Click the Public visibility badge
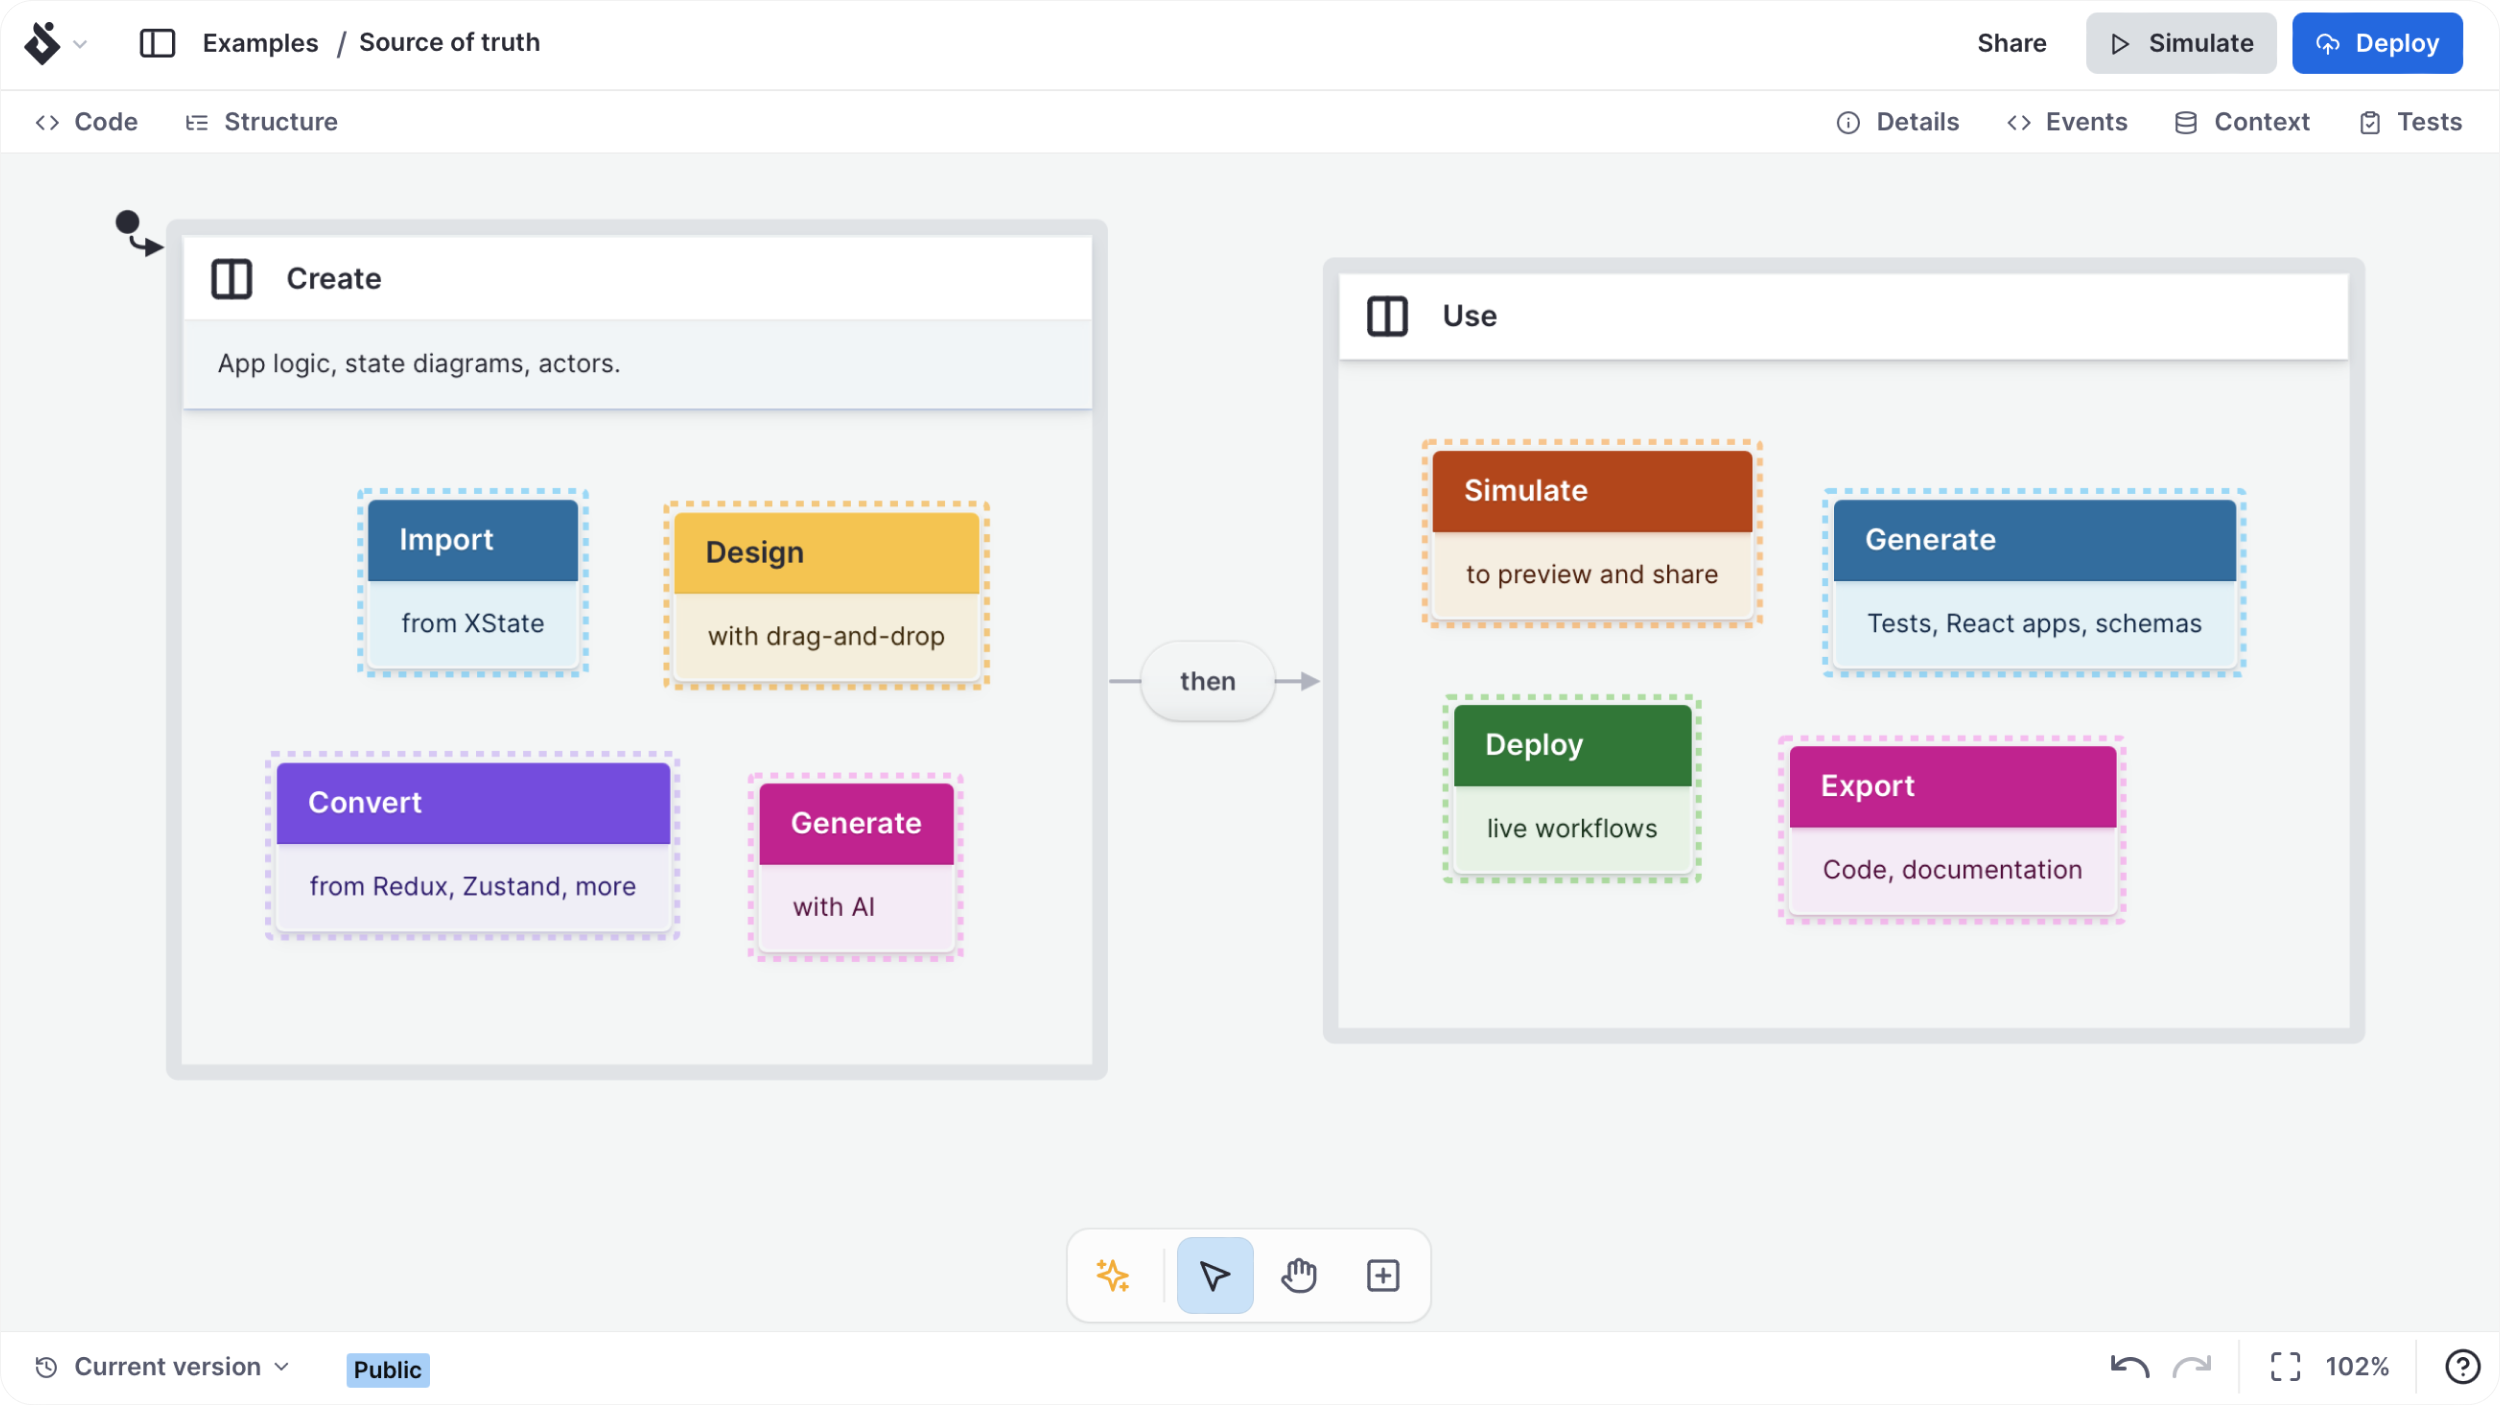 coord(388,1370)
